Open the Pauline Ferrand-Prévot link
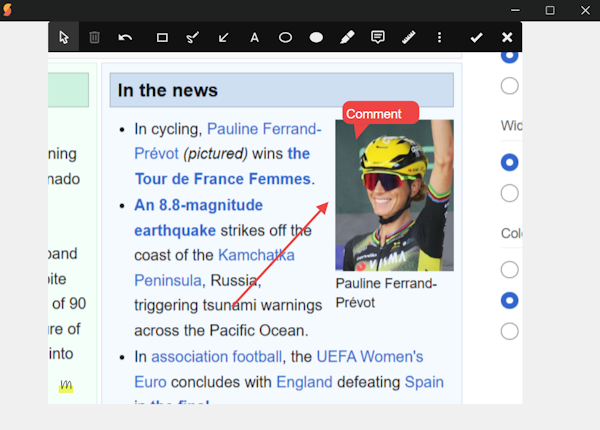600x430 pixels. (264, 129)
